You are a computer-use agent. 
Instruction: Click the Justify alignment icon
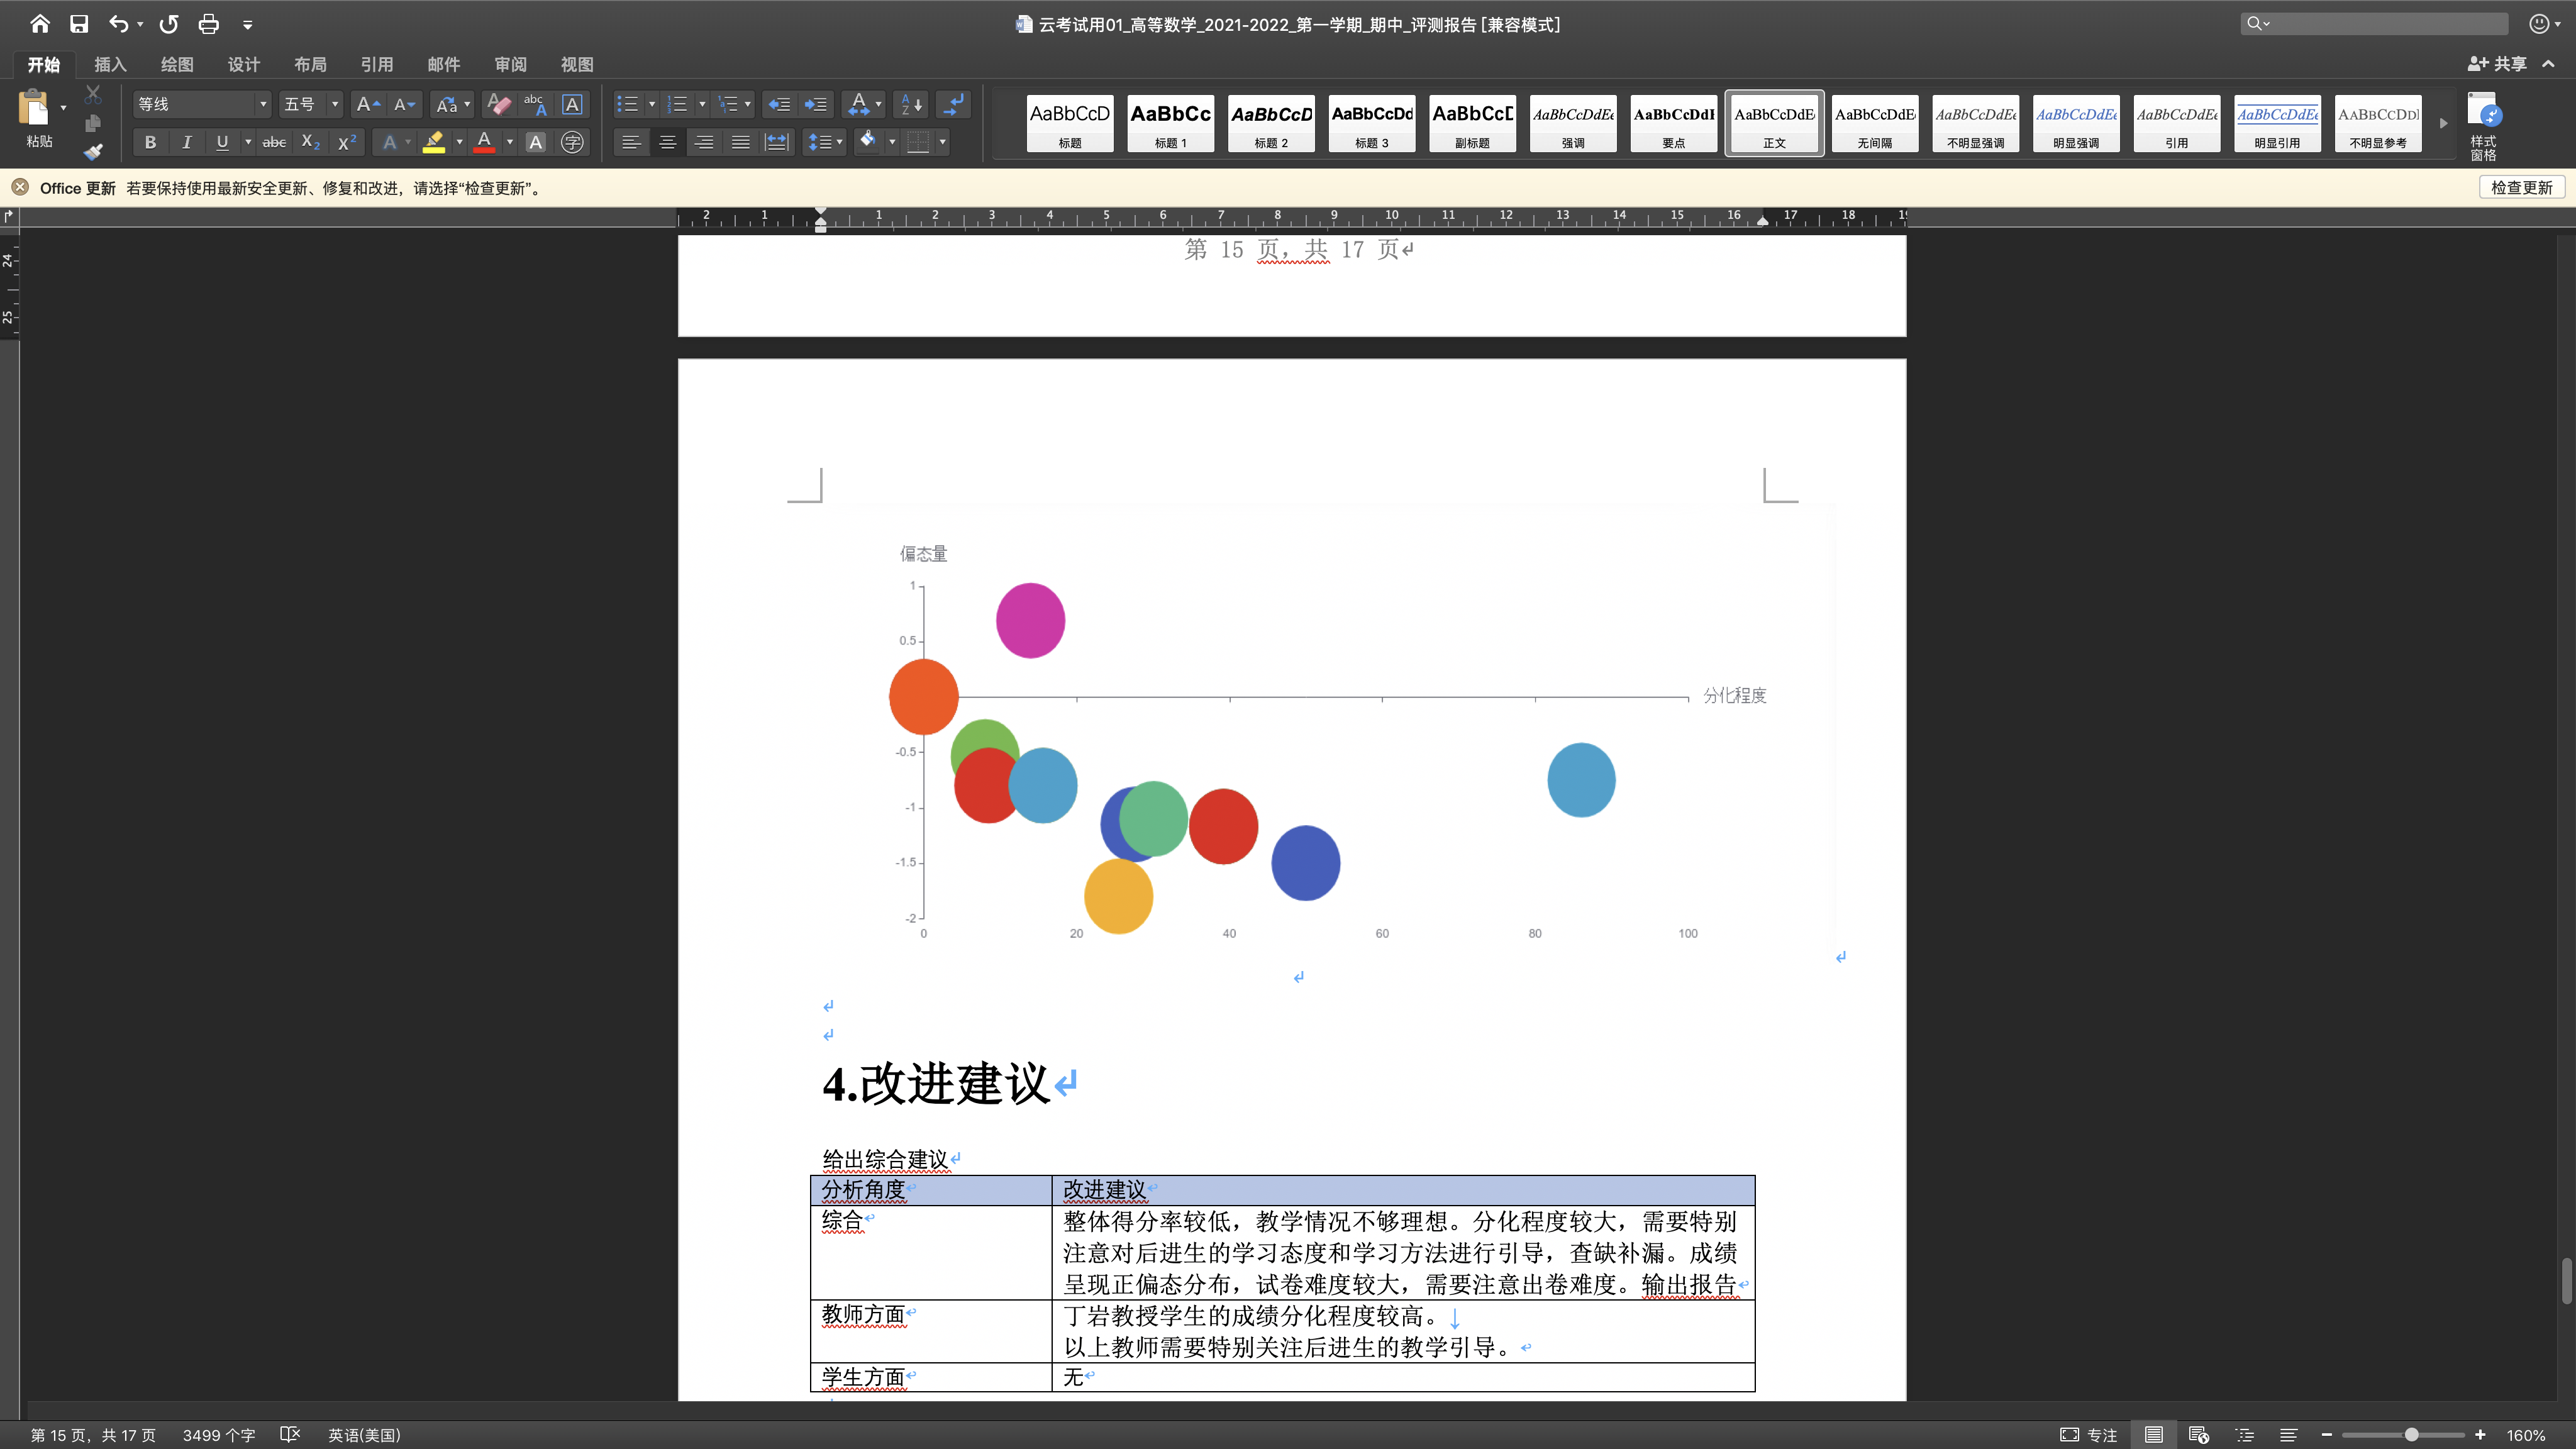click(x=740, y=142)
